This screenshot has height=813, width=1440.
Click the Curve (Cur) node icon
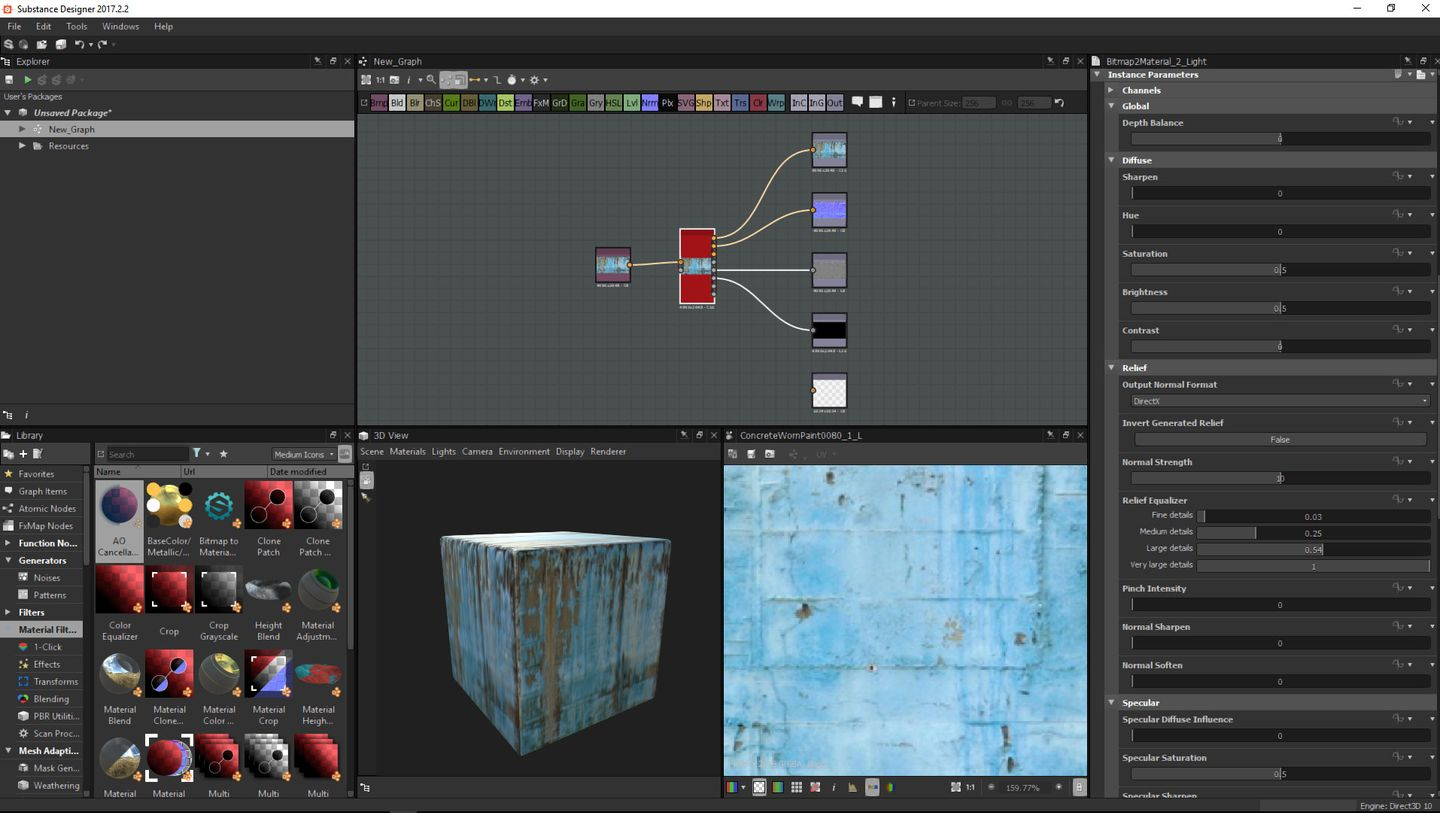(451, 103)
